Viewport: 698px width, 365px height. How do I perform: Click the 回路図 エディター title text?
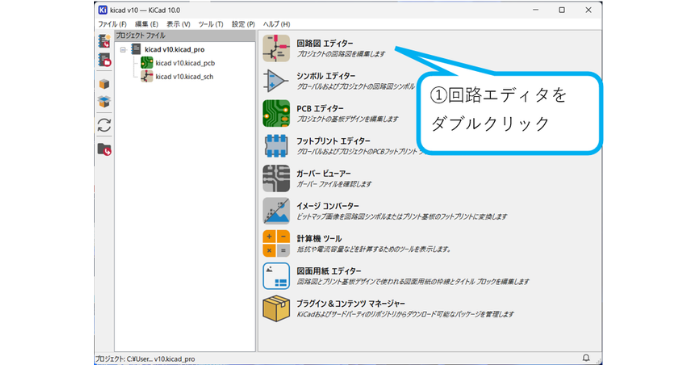click(325, 43)
